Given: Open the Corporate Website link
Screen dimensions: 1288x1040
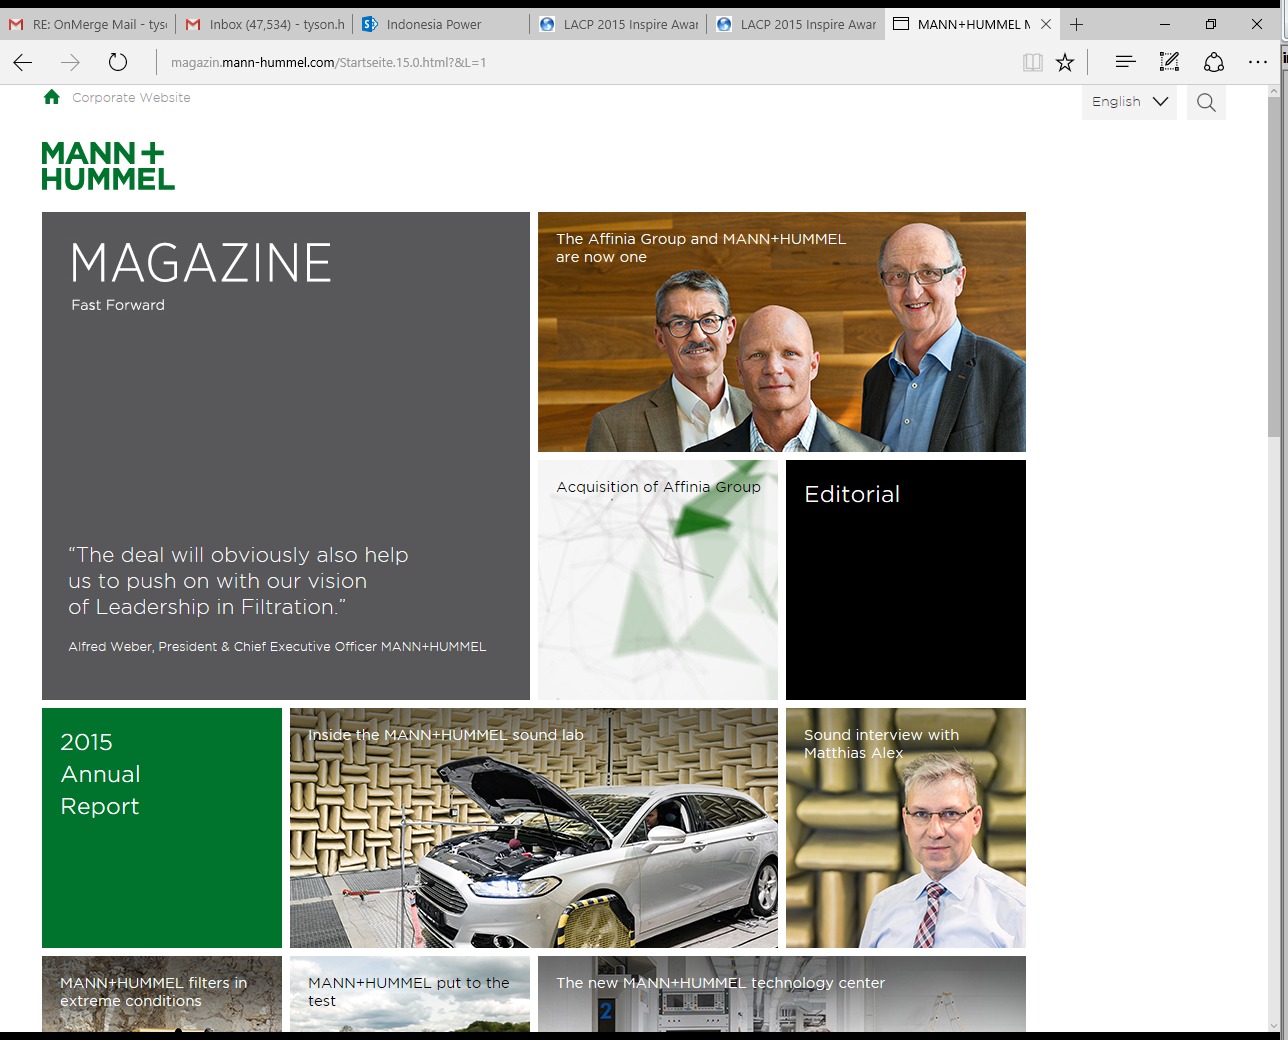Looking at the screenshot, I should (x=131, y=98).
